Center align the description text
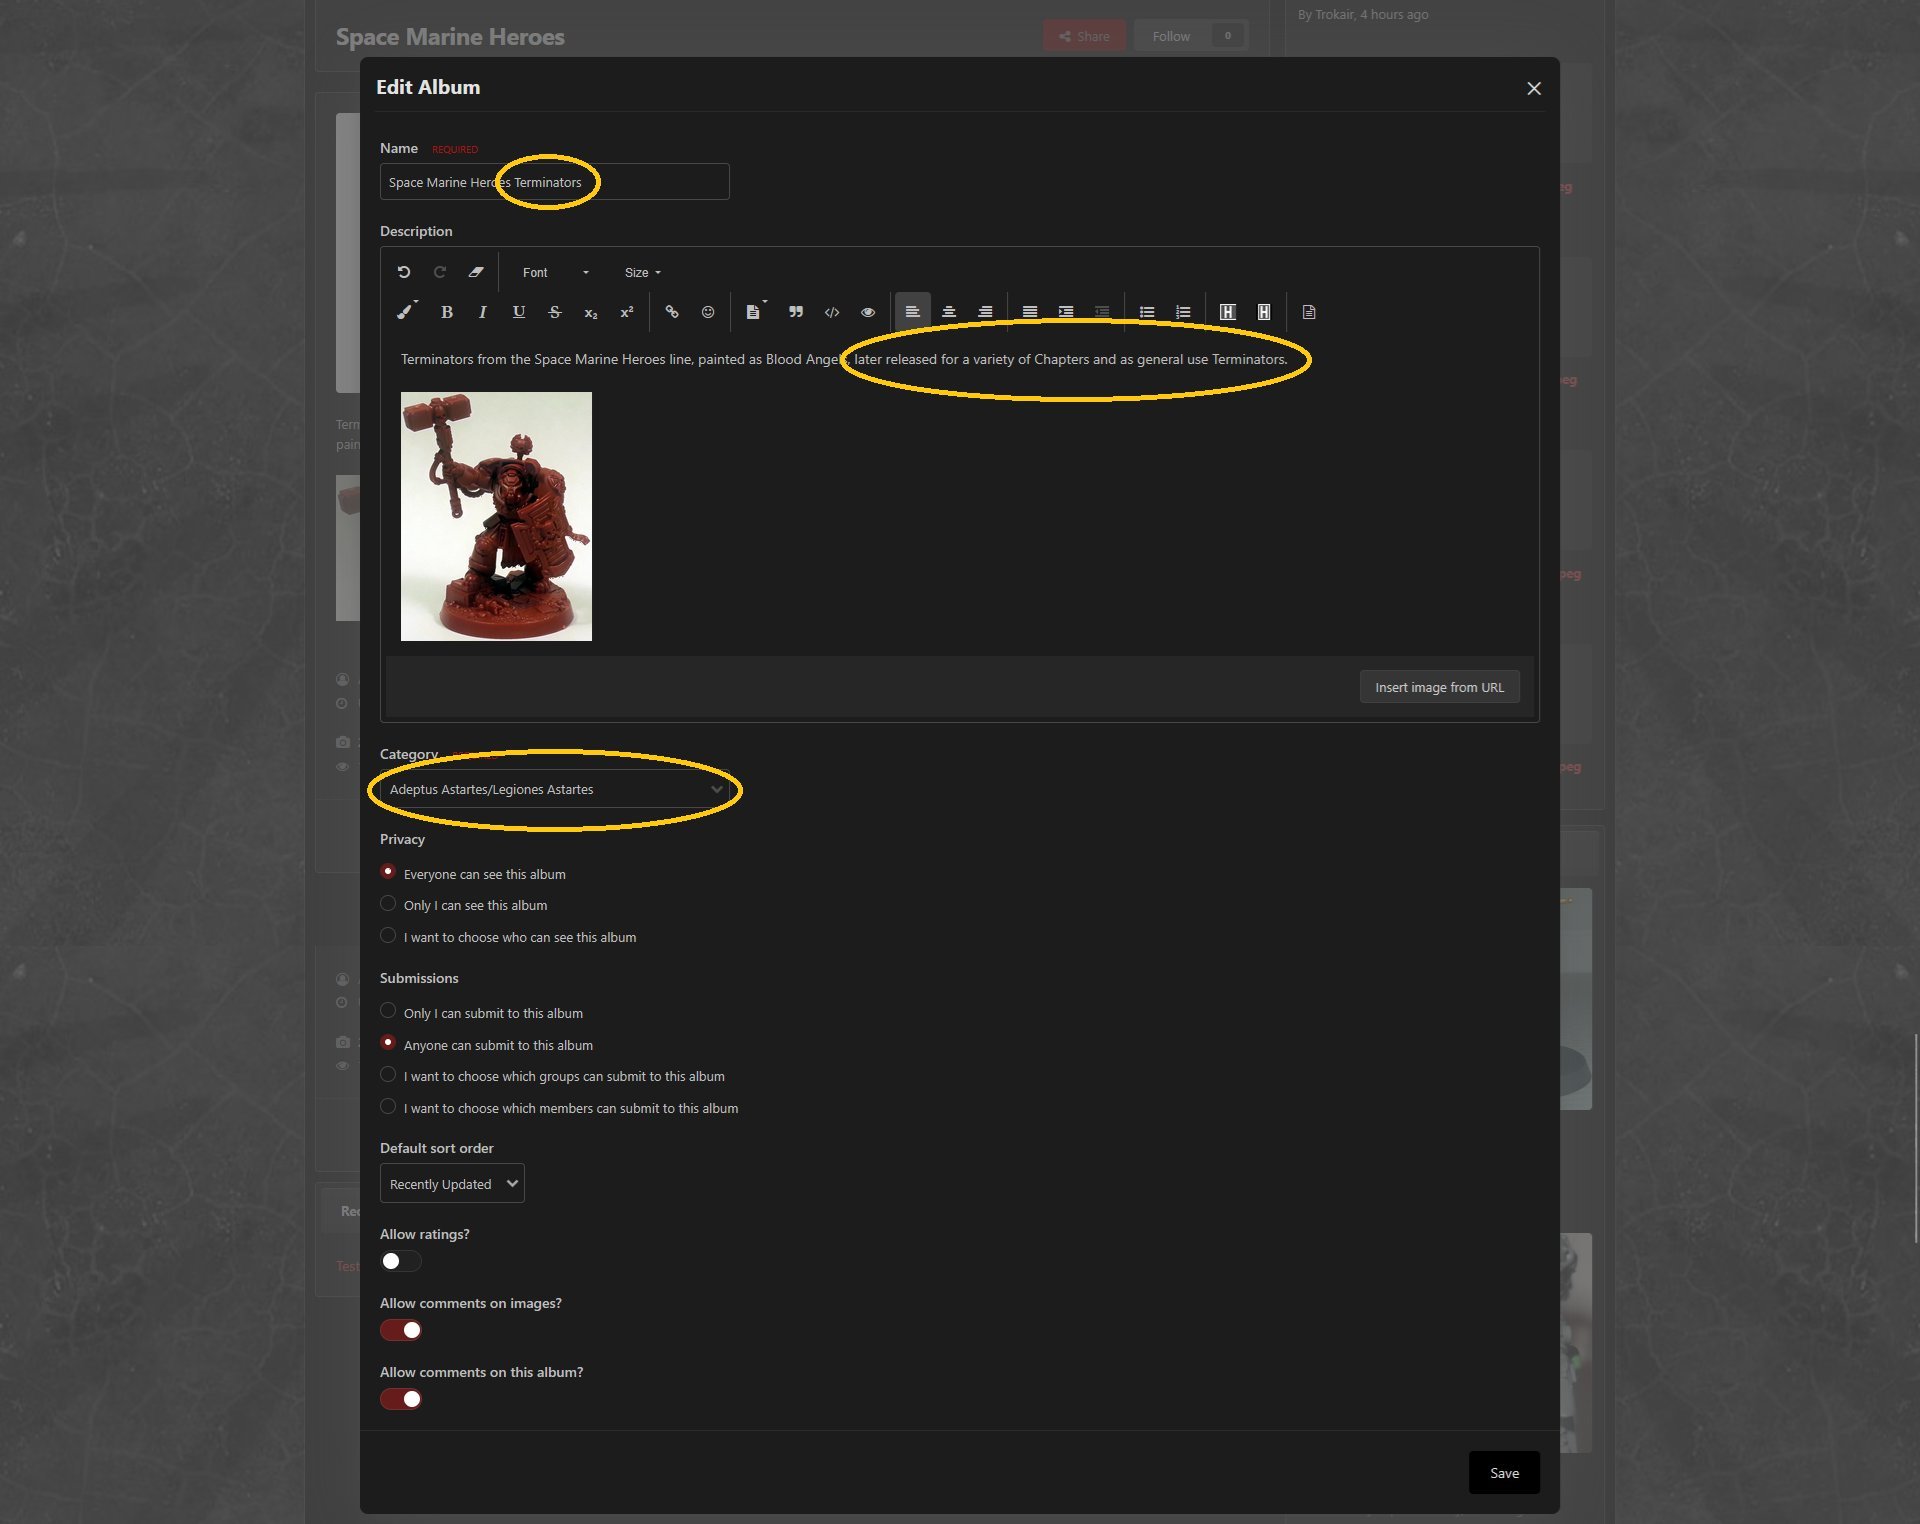This screenshot has width=1920, height=1524. 949,312
